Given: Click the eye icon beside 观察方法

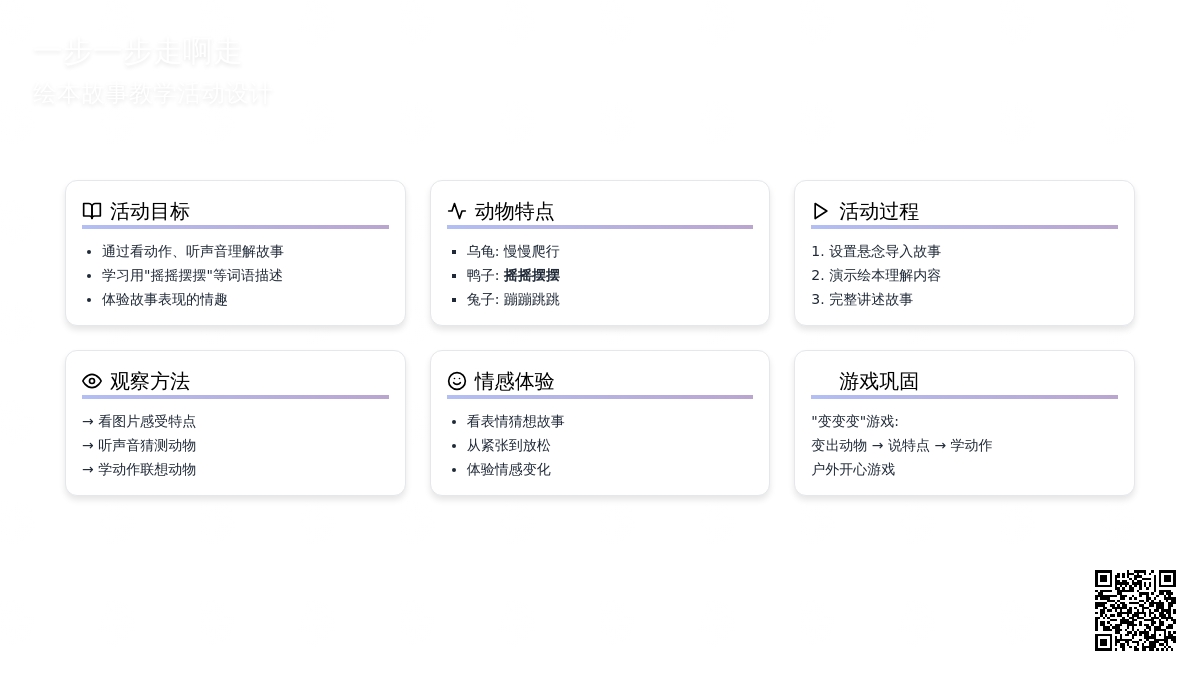Looking at the screenshot, I should click(x=92, y=381).
